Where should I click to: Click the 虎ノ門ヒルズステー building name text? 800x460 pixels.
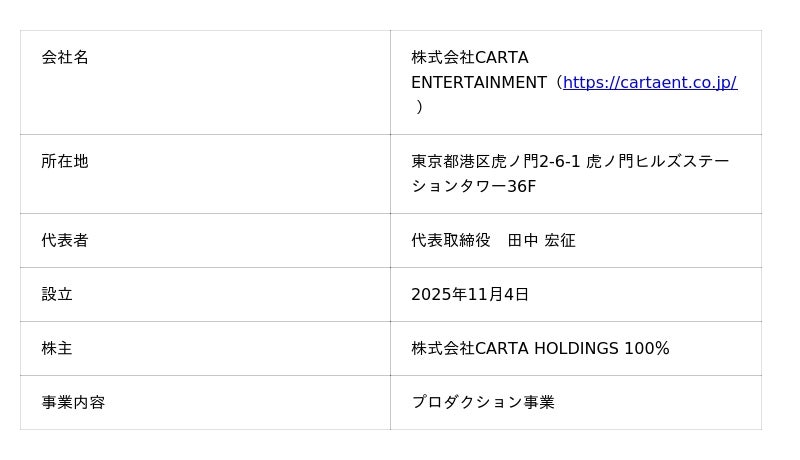click(658, 161)
